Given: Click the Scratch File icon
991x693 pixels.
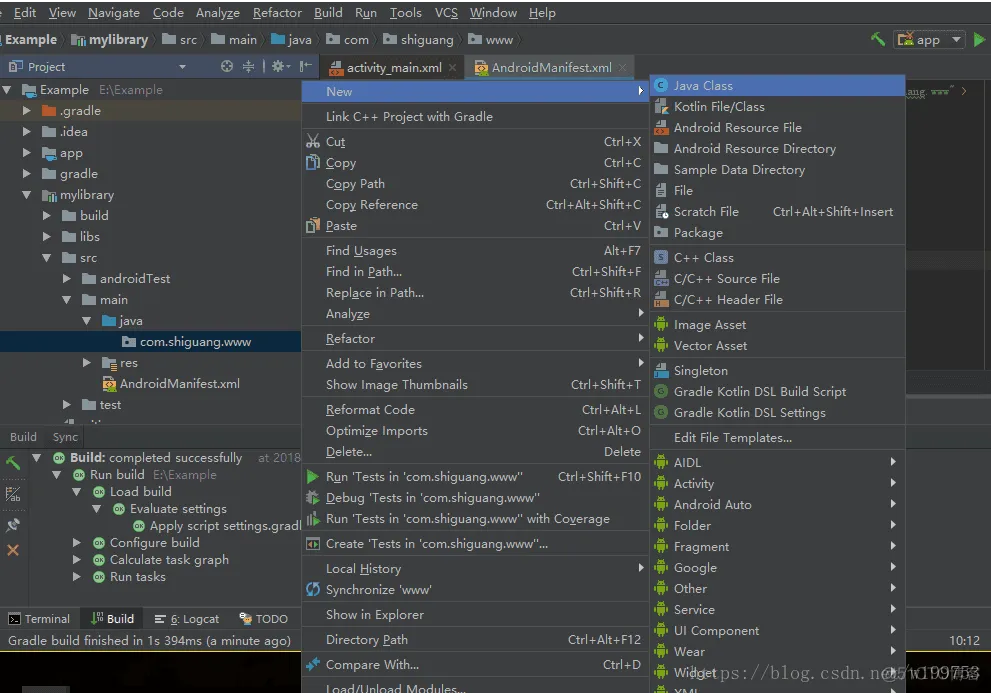Looking at the screenshot, I should [661, 212].
